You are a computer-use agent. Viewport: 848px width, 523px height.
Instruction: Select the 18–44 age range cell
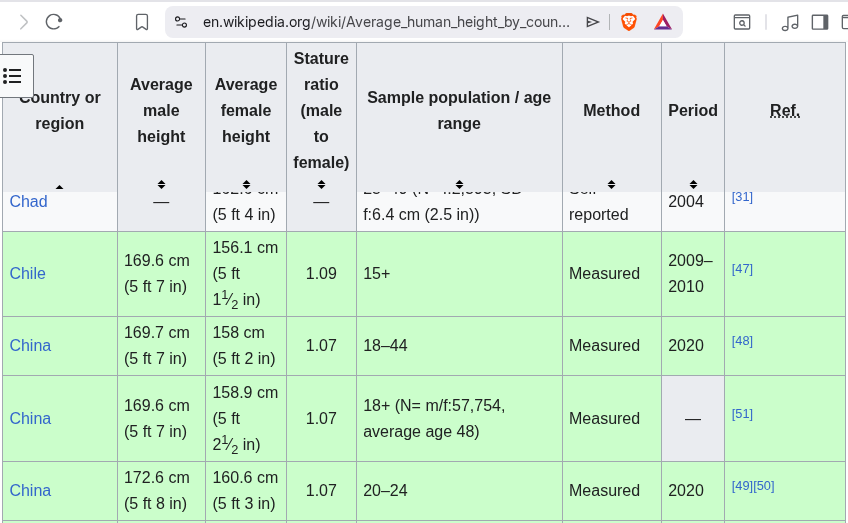pos(459,346)
